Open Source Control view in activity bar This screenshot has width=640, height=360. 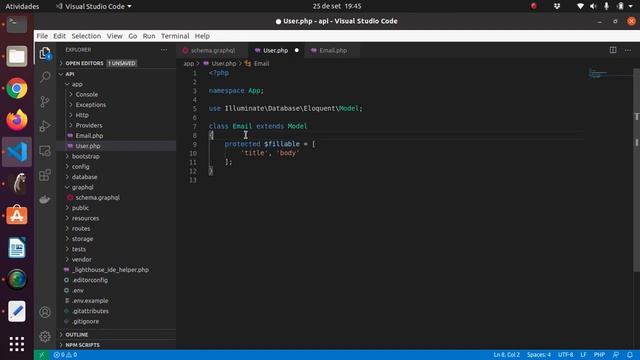tap(45, 101)
